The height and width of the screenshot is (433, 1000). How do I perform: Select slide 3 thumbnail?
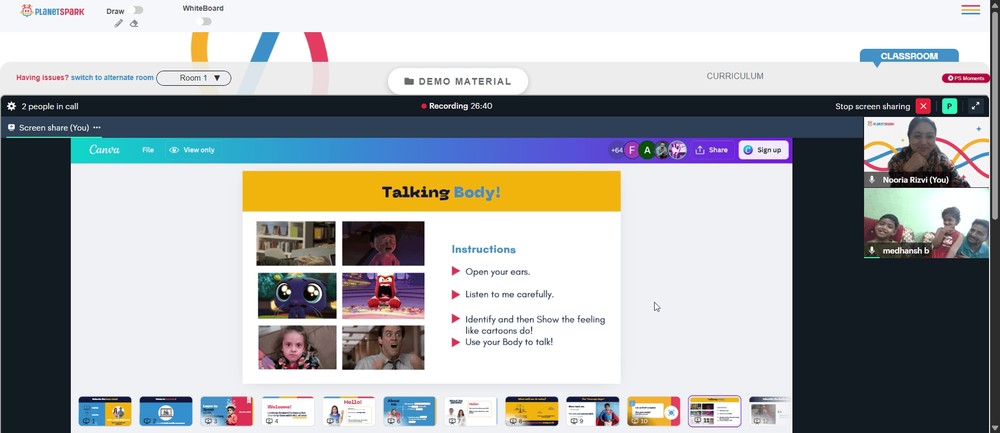pos(227,411)
